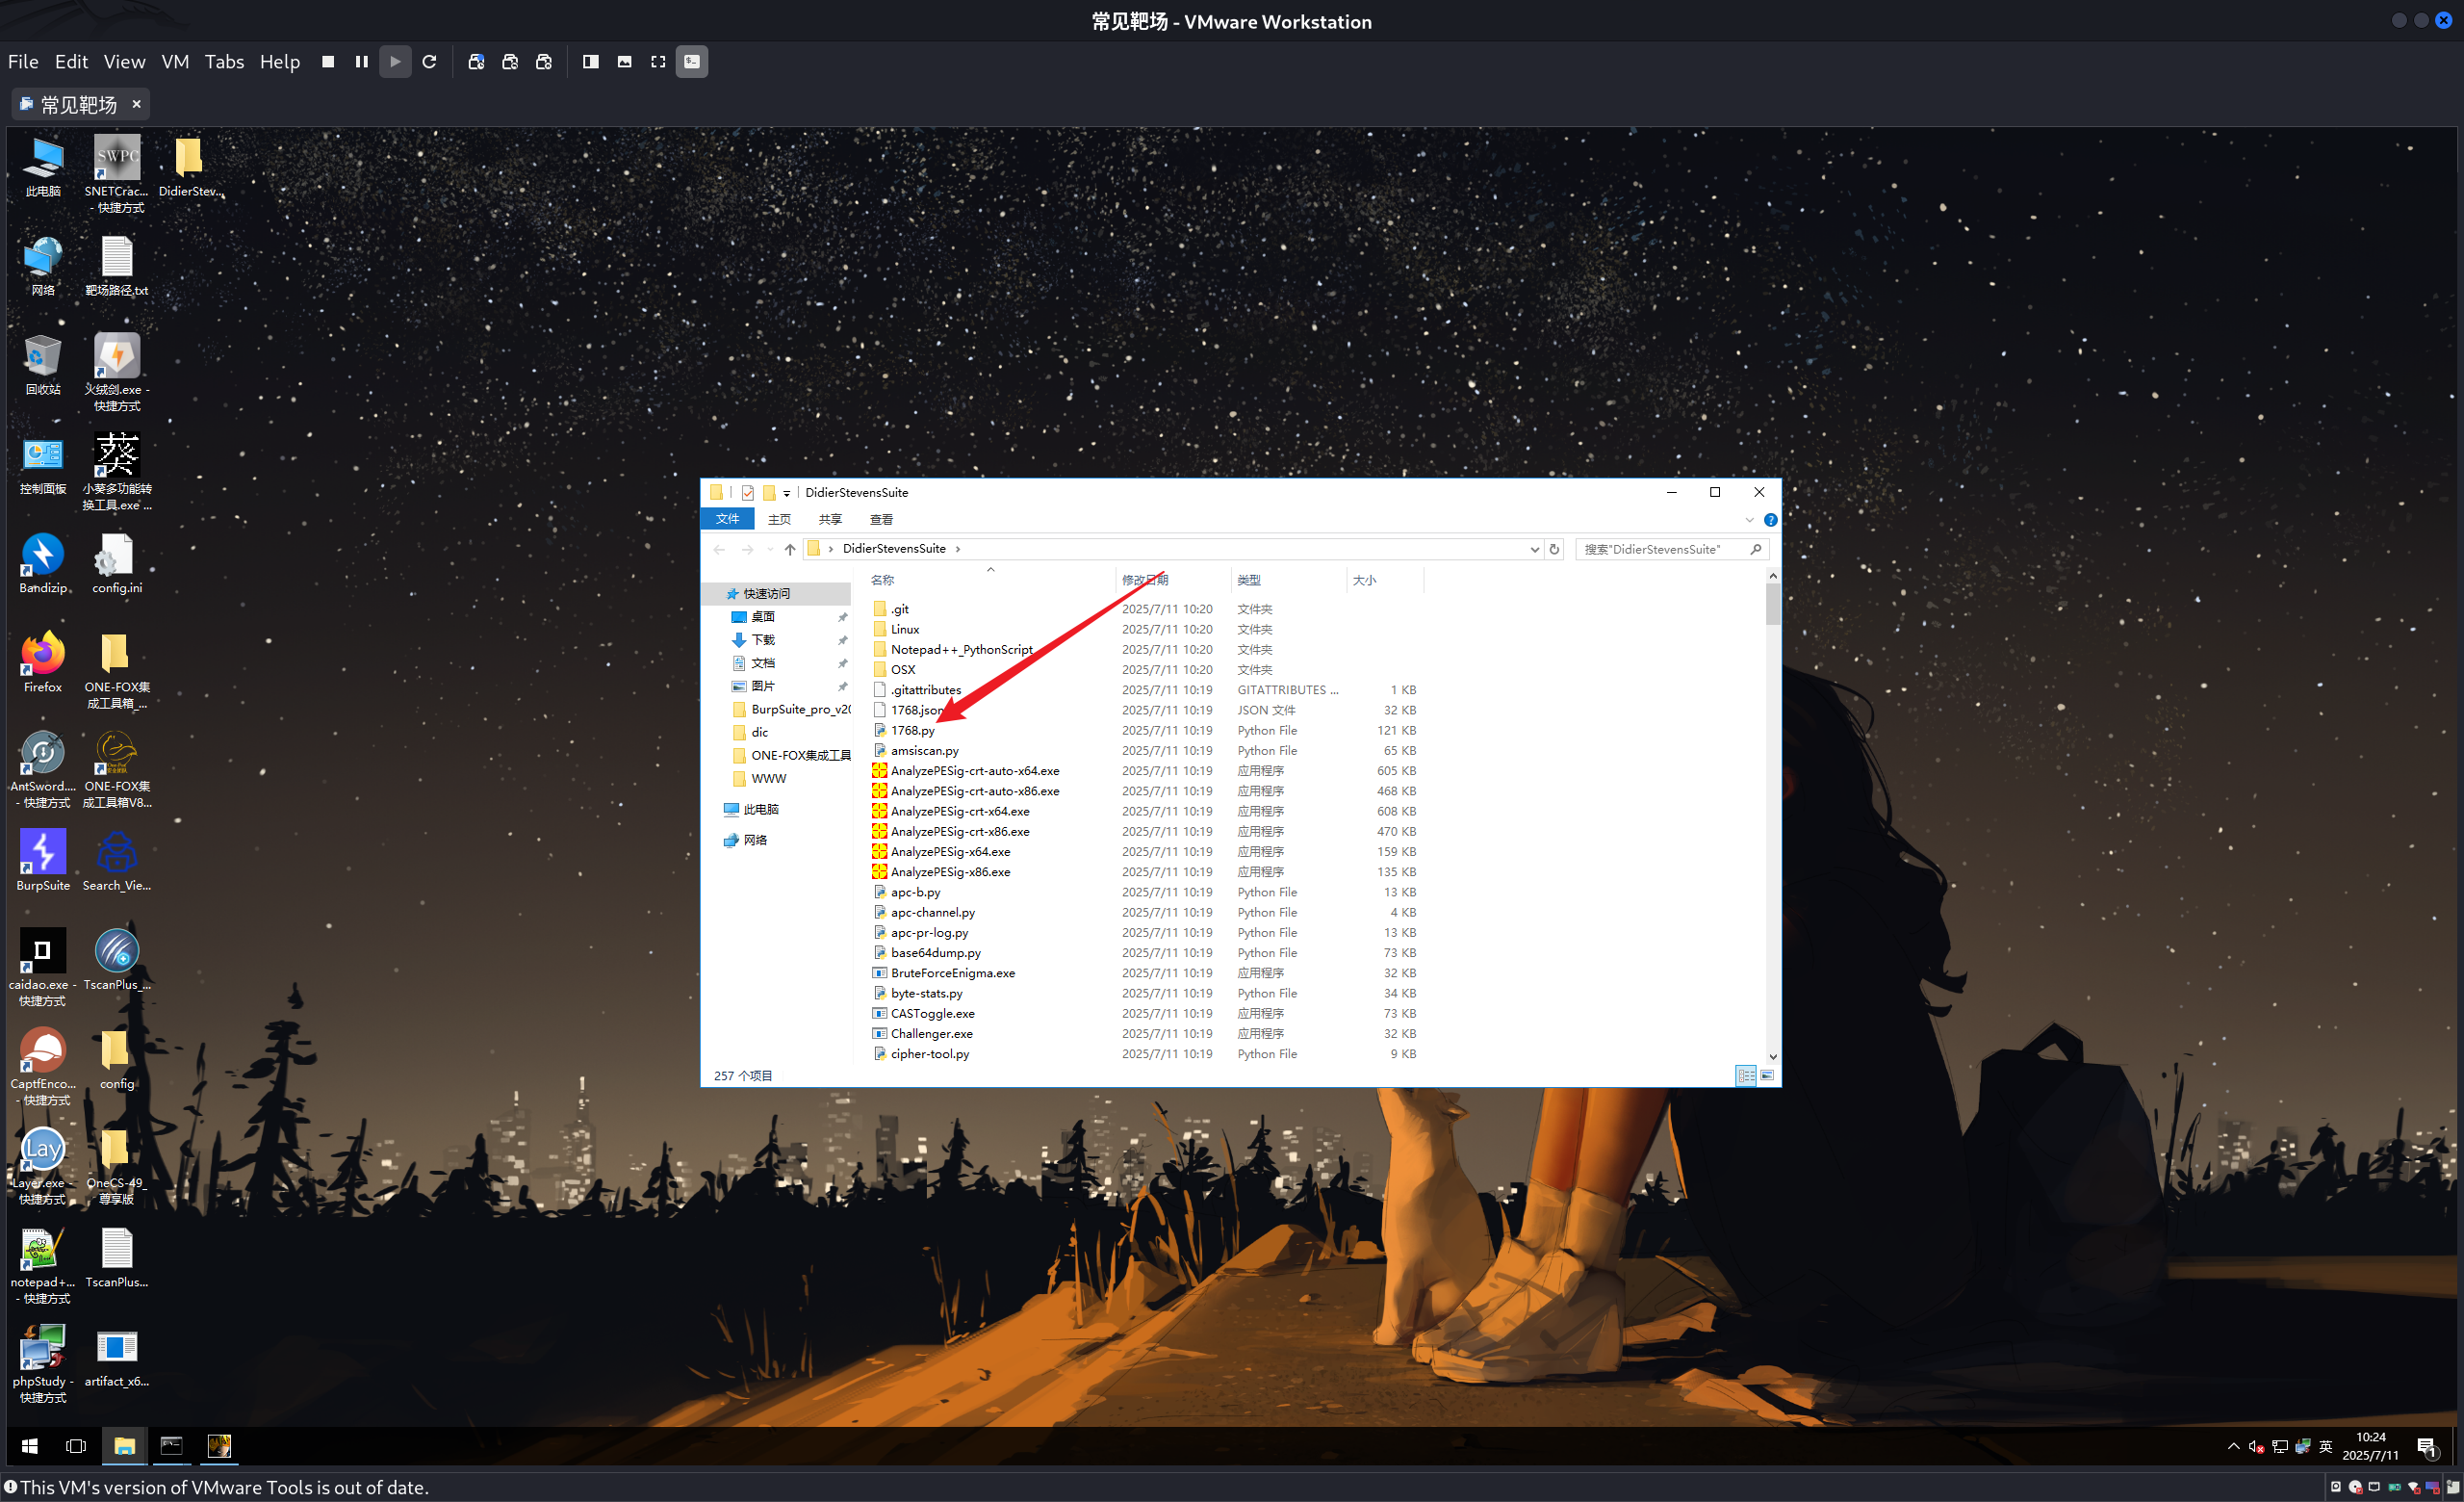Open the VM menu in VMware
2464x1502 pixels.
pyautogui.click(x=175, y=62)
